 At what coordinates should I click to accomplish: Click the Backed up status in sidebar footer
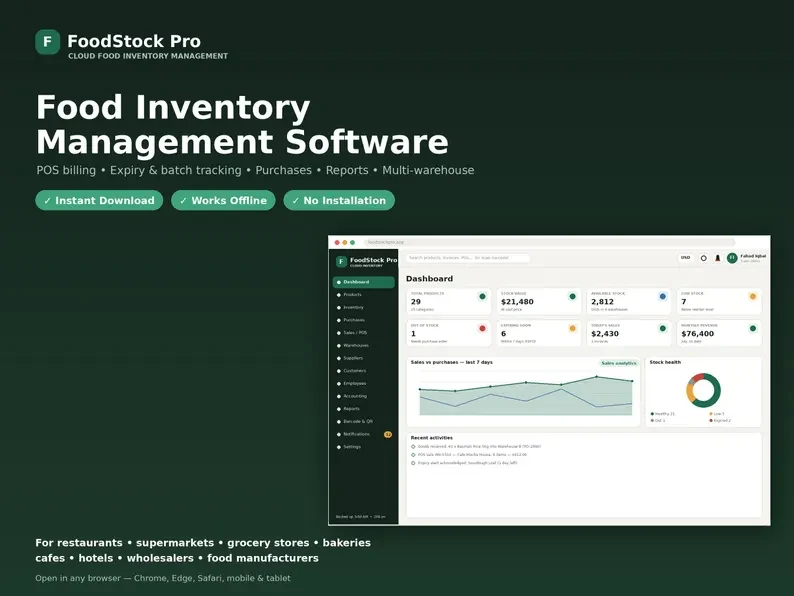click(x=361, y=516)
